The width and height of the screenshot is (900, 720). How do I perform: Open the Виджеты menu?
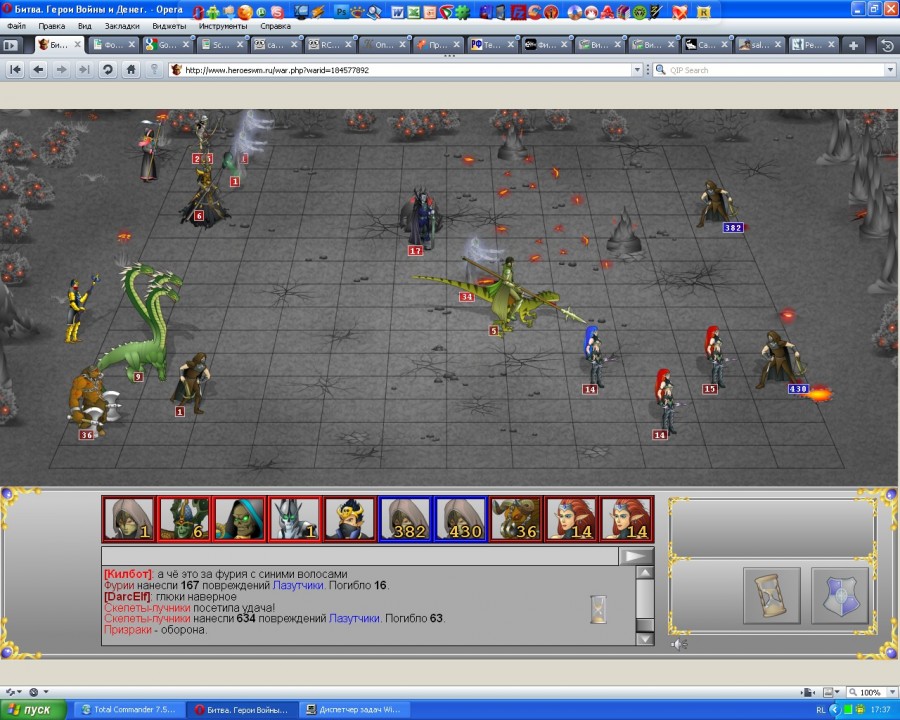[x=169, y=26]
